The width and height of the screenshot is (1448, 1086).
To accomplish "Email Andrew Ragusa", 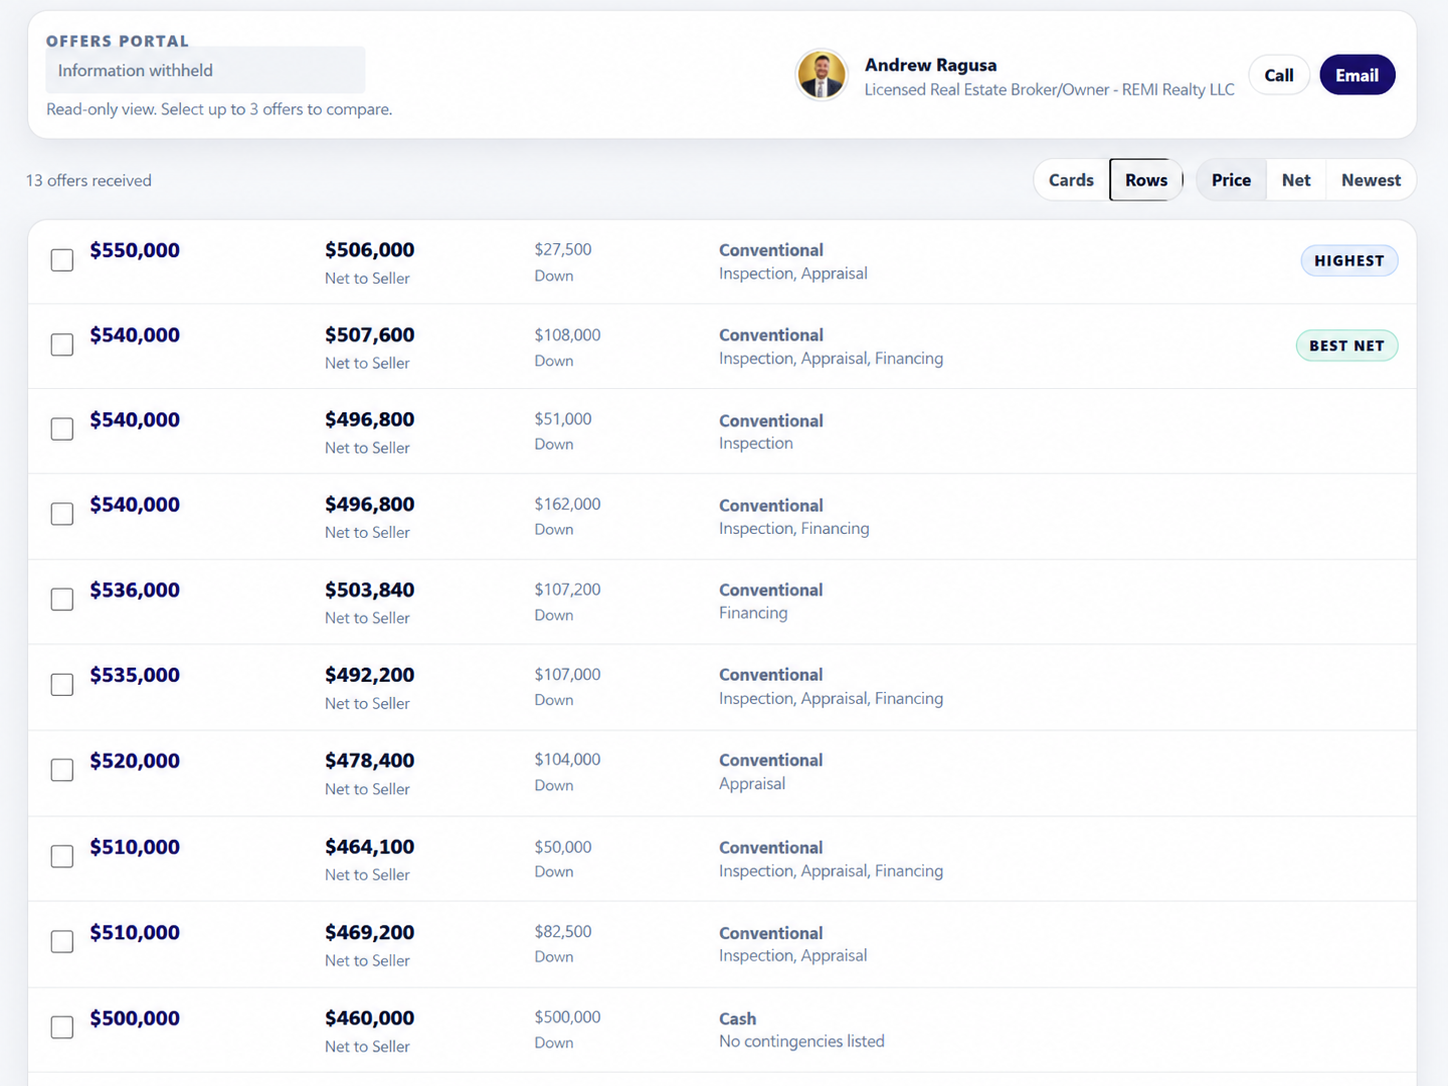I will click(x=1357, y=75).
